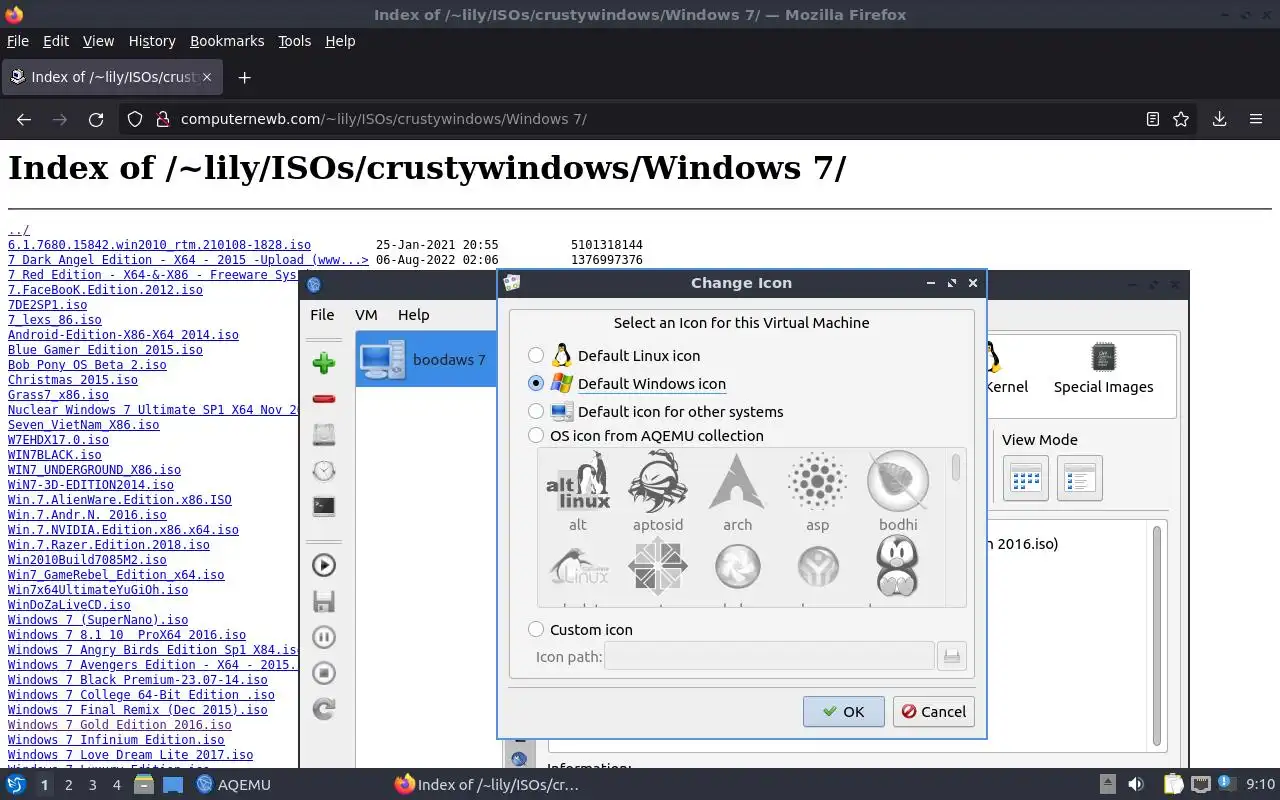Click the volume icon in system tray

pos(1136,785)
